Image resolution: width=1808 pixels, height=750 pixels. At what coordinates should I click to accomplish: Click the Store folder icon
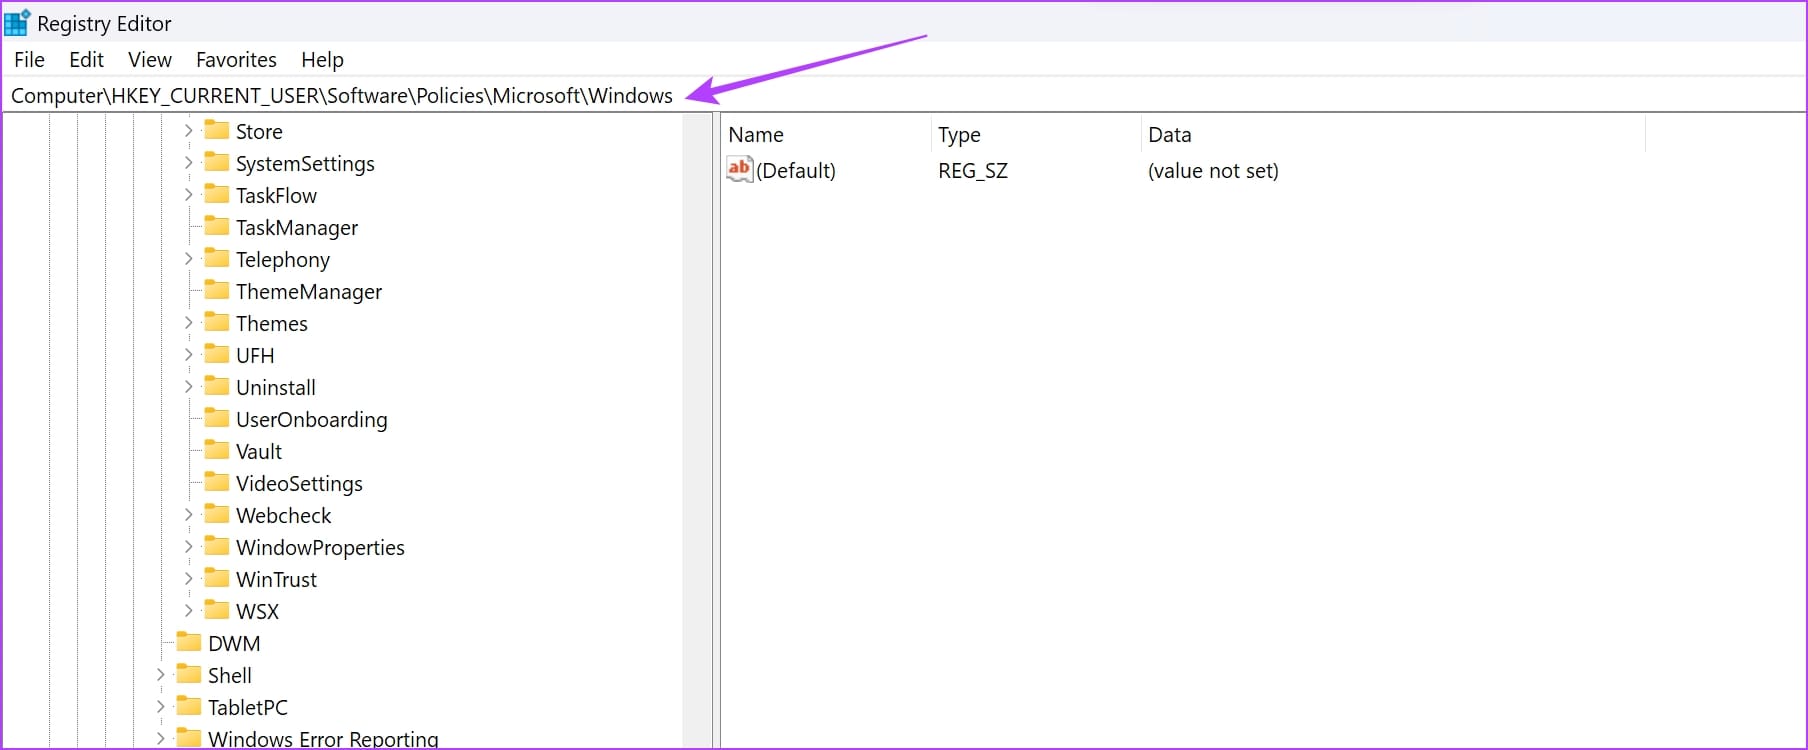pos(217,130)
